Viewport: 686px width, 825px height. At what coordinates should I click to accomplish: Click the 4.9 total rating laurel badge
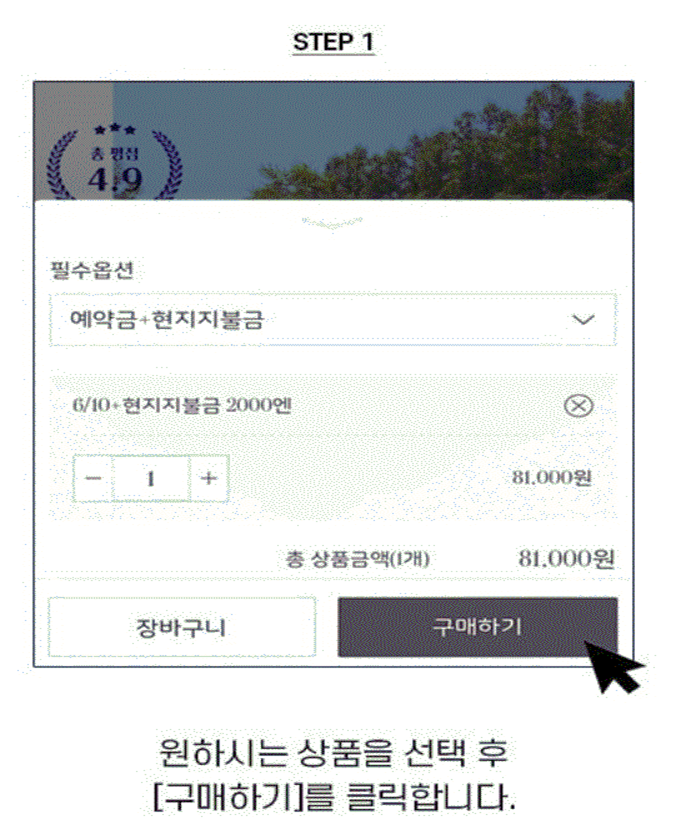click(115, 162)
